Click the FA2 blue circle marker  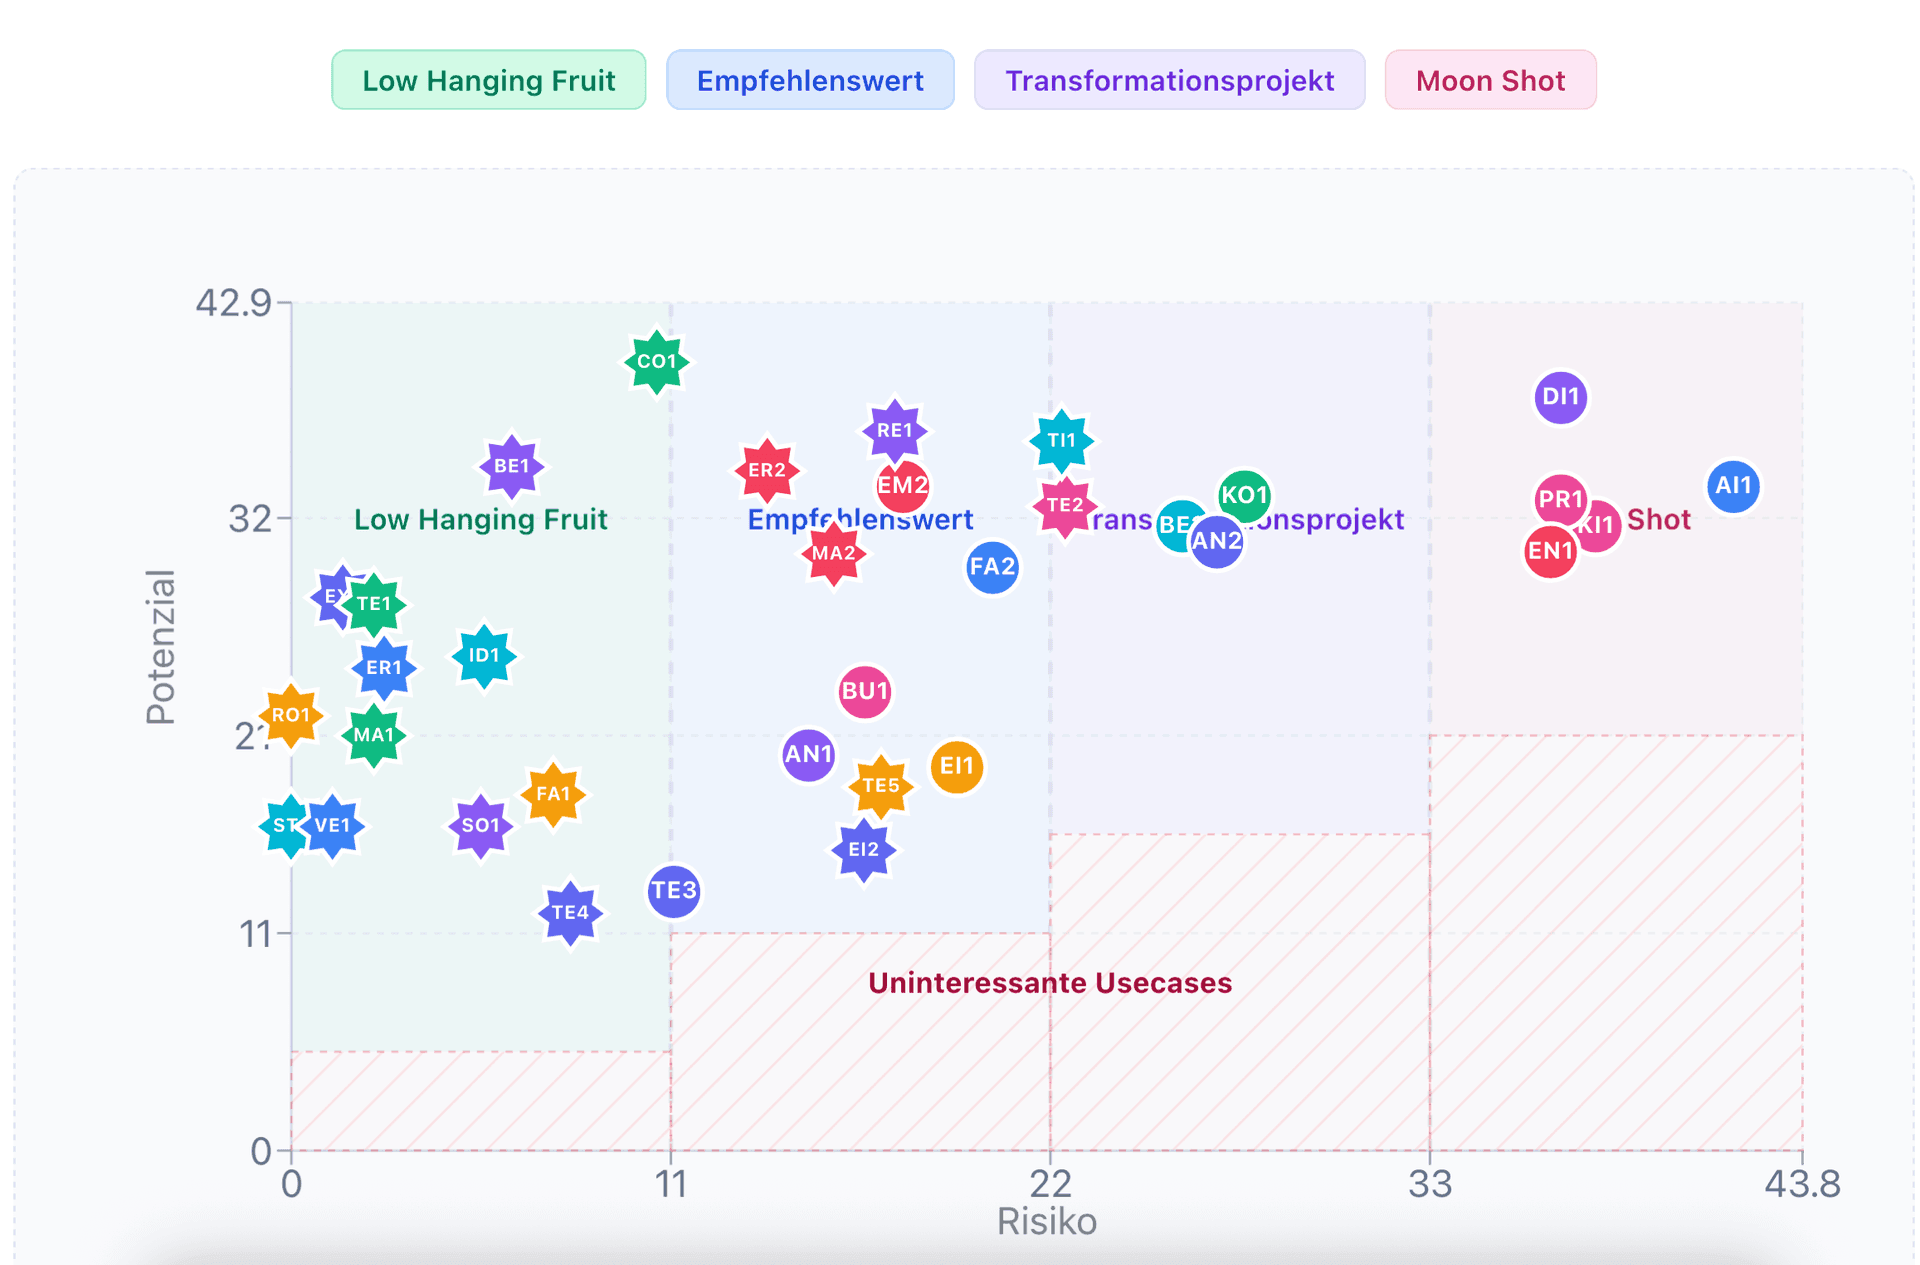991,568
